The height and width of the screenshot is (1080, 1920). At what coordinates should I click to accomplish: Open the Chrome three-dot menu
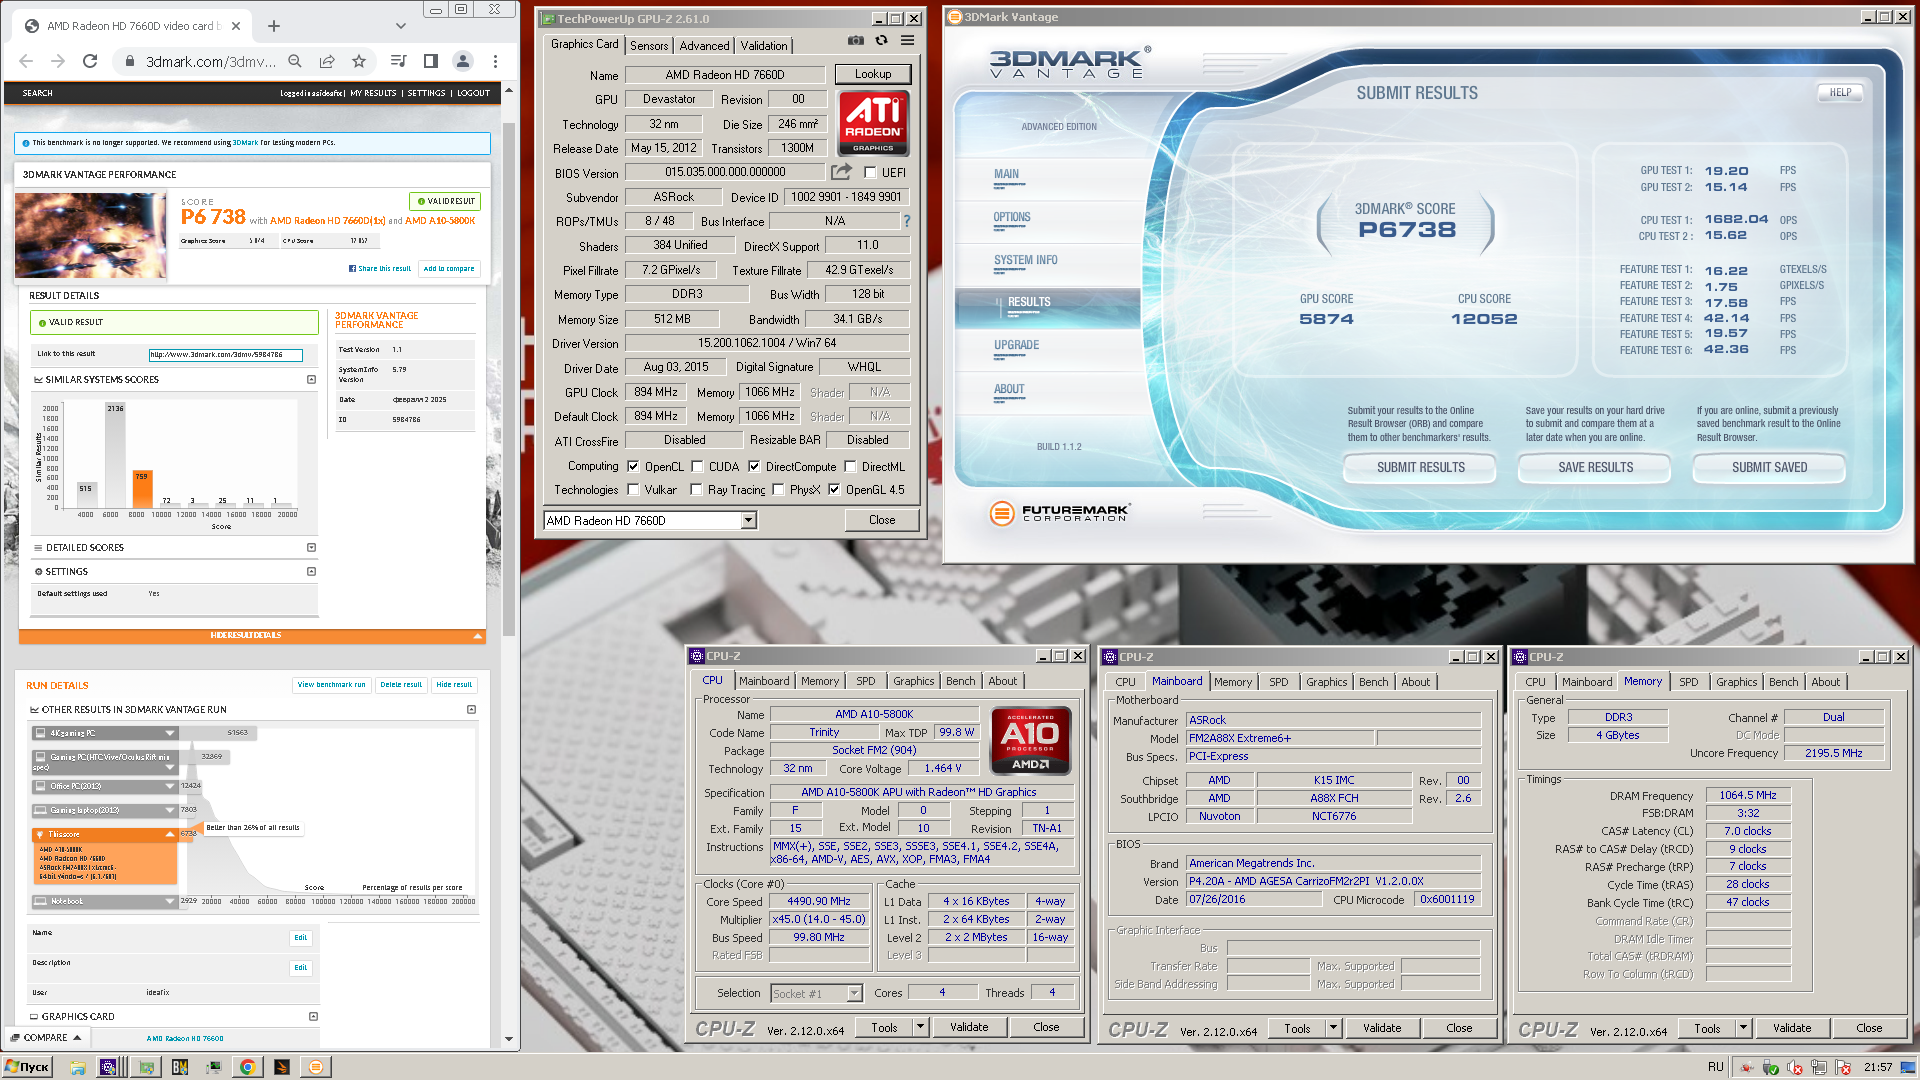(x=495, y=61)
